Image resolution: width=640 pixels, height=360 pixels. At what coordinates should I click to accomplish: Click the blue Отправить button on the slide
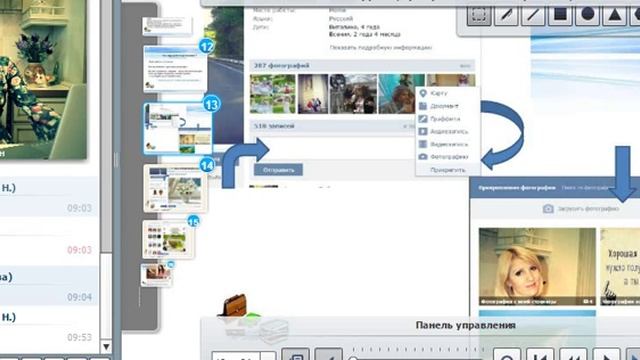pos(278,170)
